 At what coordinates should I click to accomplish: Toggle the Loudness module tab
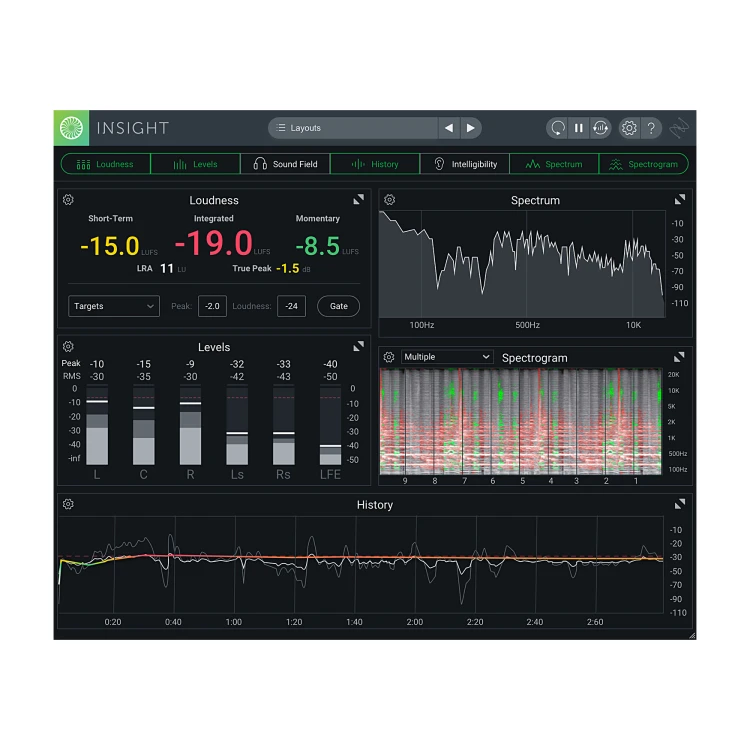[x=106, y=164]
